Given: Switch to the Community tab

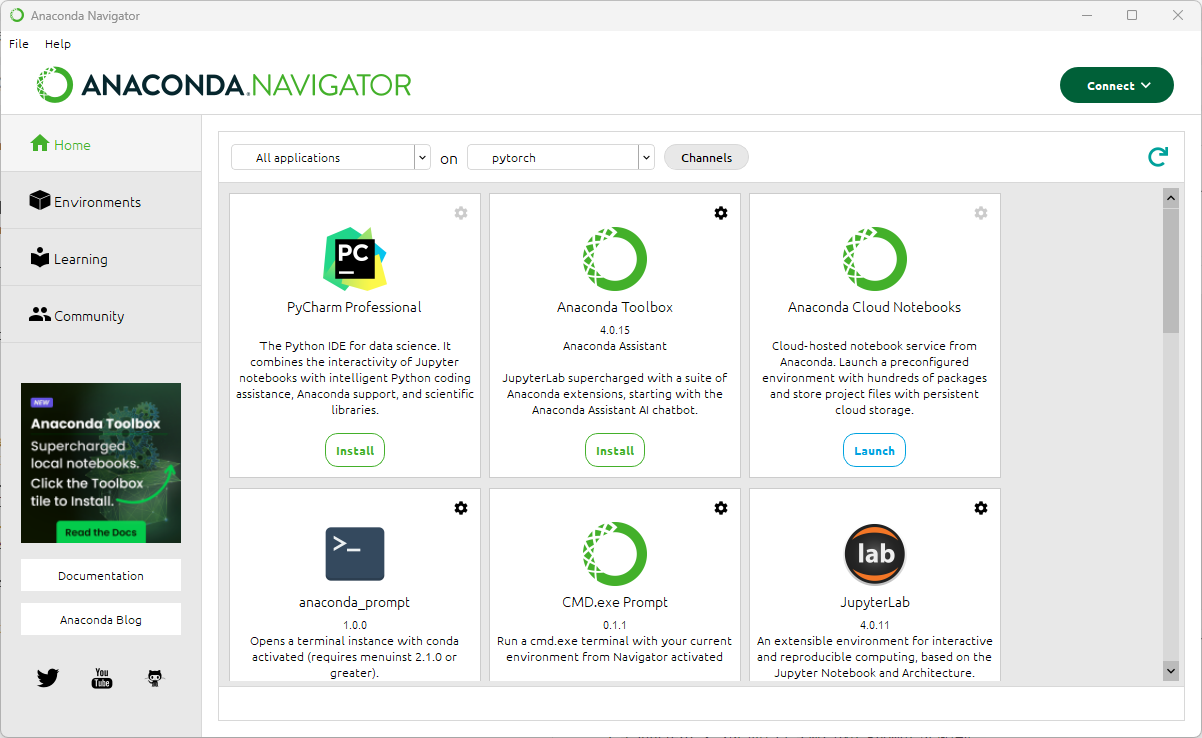Looking at the screenshot, I should [101, 315].
